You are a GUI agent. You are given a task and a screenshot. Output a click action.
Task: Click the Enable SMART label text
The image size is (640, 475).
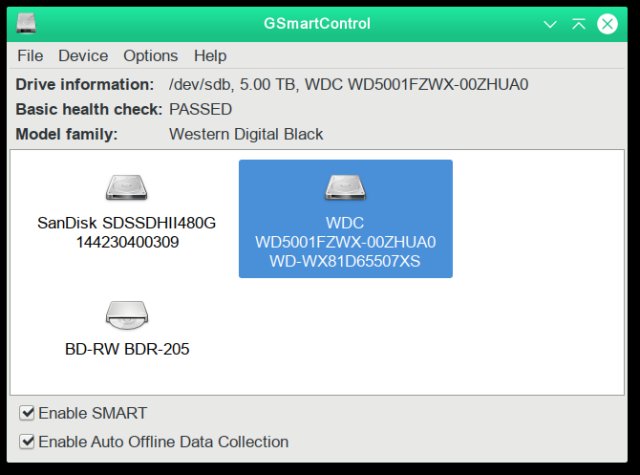[93, 413]
